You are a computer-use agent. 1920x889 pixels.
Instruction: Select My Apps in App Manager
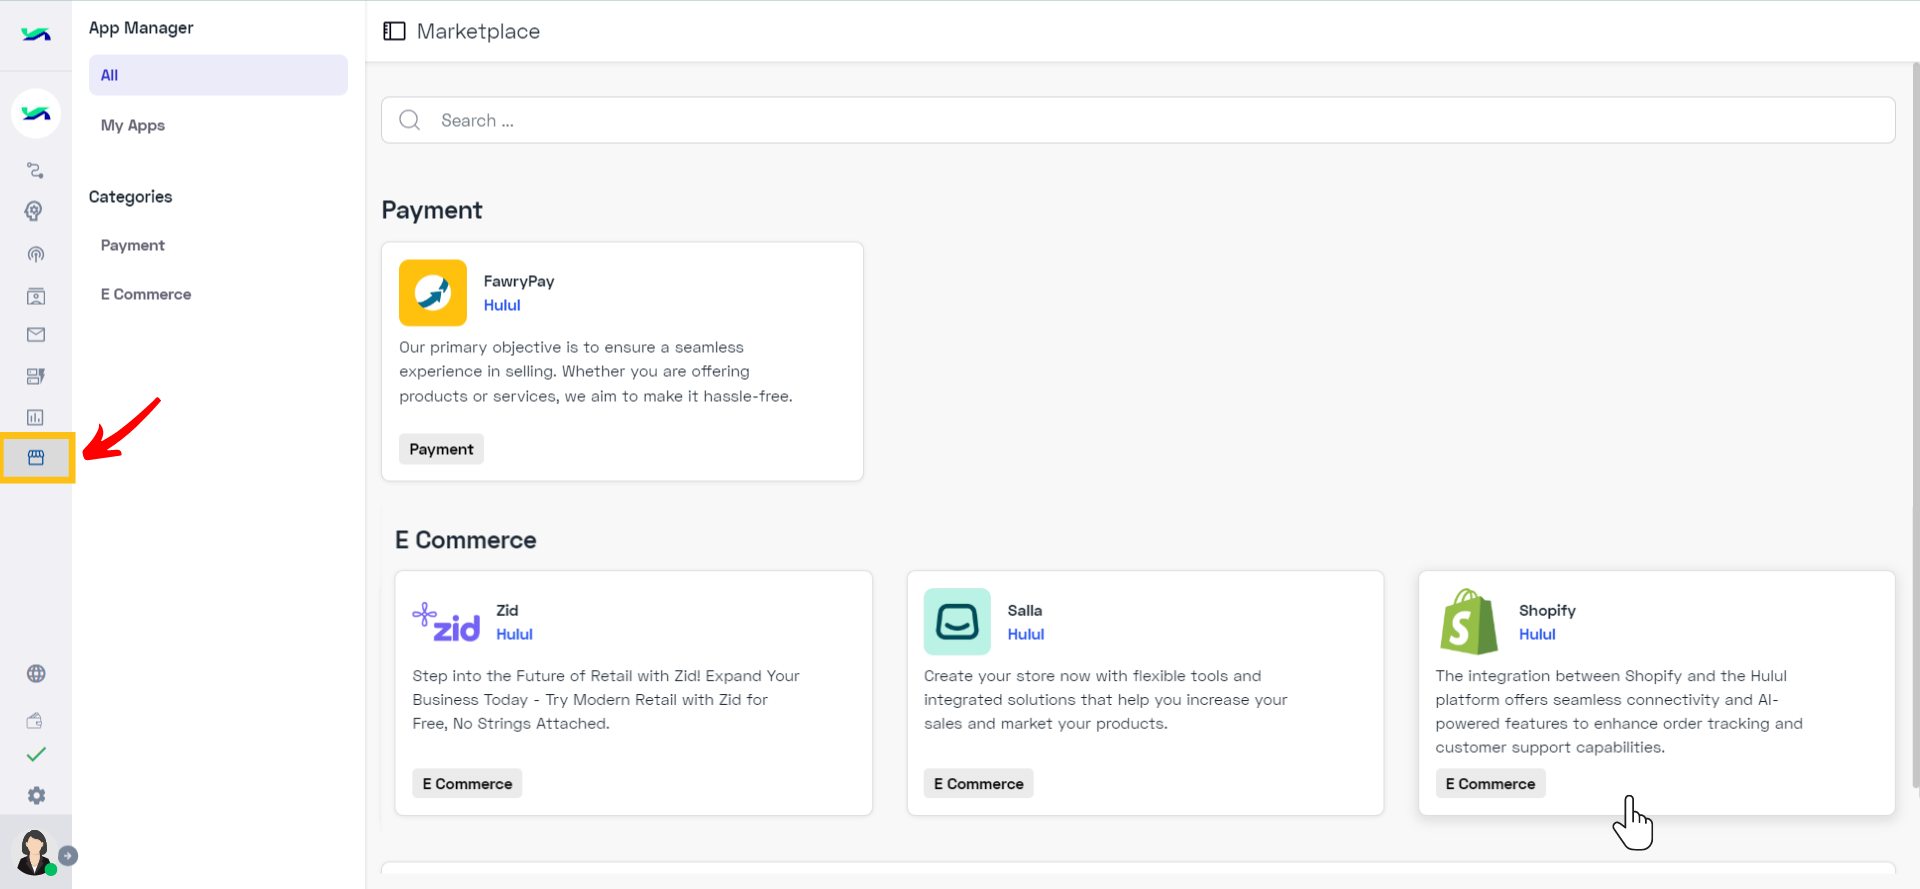coord(133,125)
